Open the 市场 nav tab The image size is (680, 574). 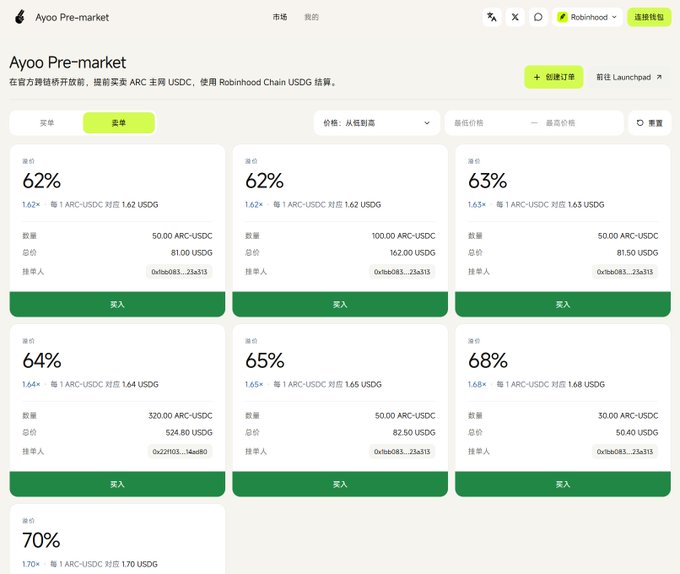(280, 17)
